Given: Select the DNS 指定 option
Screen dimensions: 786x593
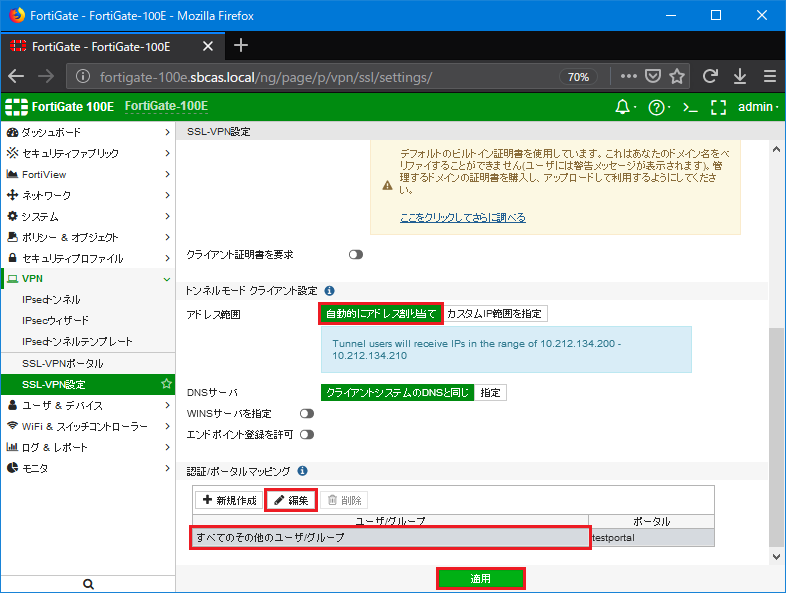Looking at the screenshot, I should pyautogui.click(x=490, y=392).
